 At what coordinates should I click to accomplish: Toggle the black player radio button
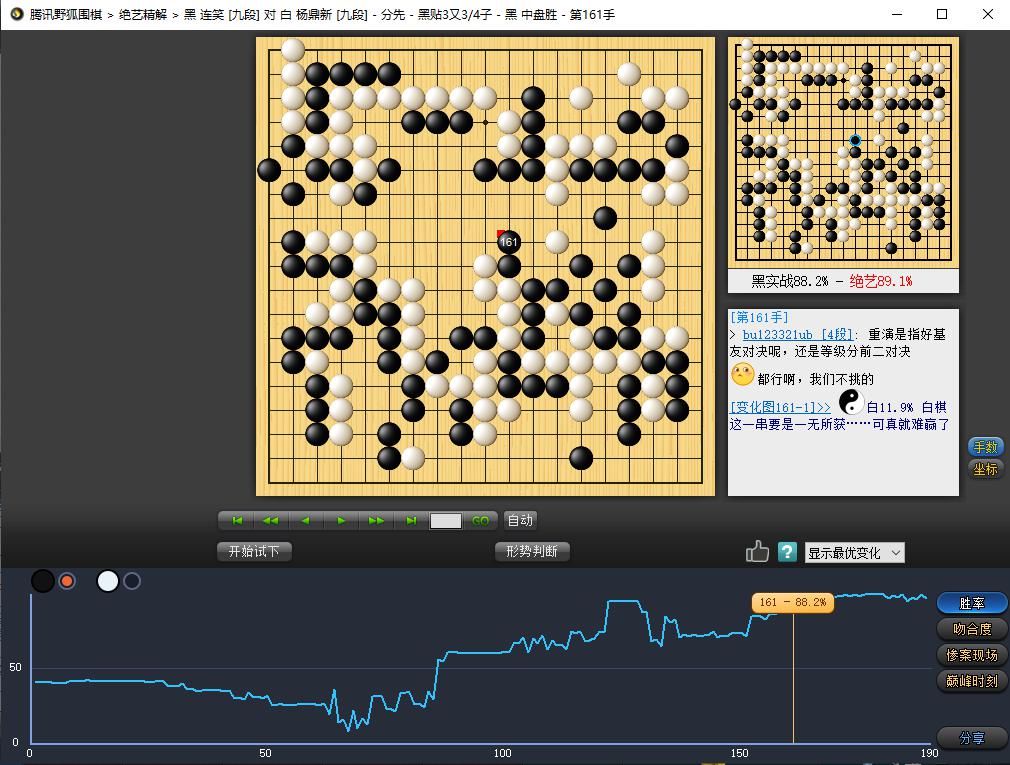(67, 581)
